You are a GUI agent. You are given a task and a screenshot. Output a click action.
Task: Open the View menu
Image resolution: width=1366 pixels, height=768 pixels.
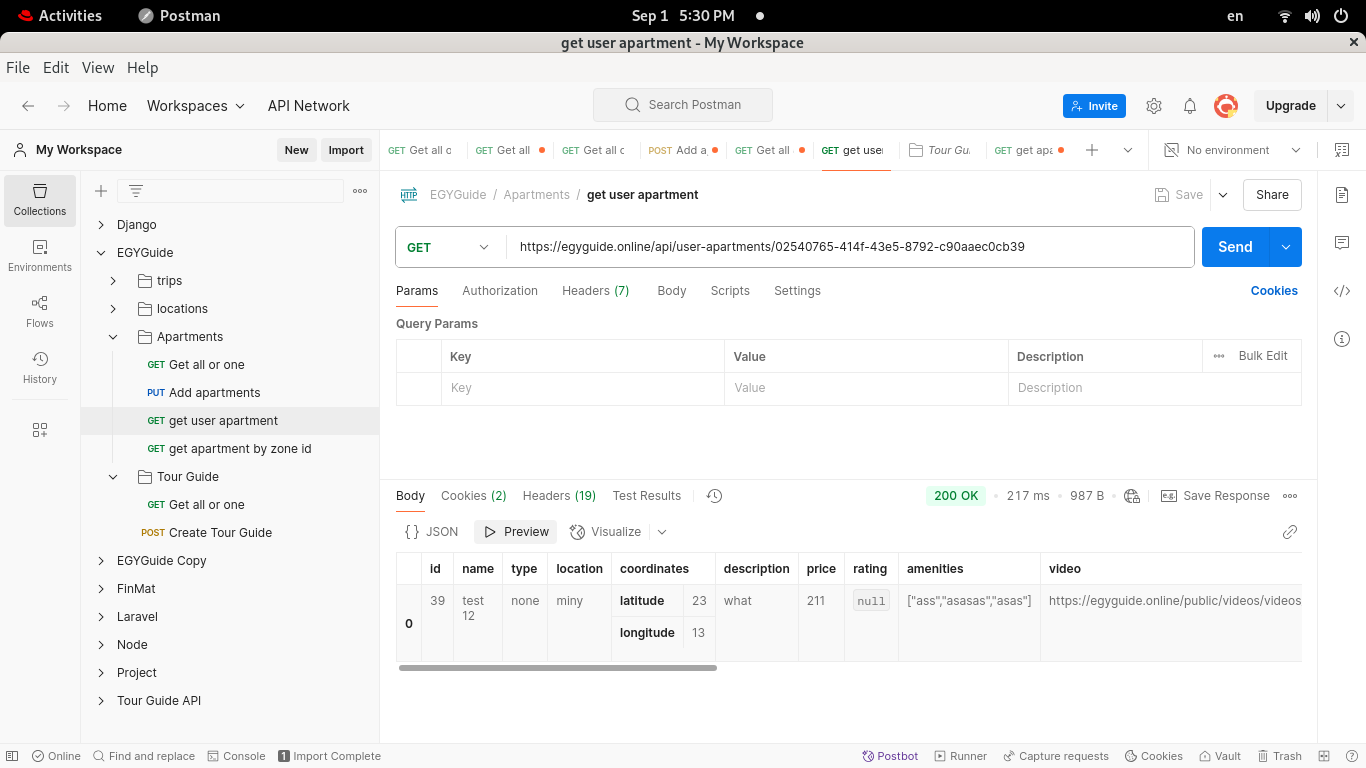(x=98, y=68)
